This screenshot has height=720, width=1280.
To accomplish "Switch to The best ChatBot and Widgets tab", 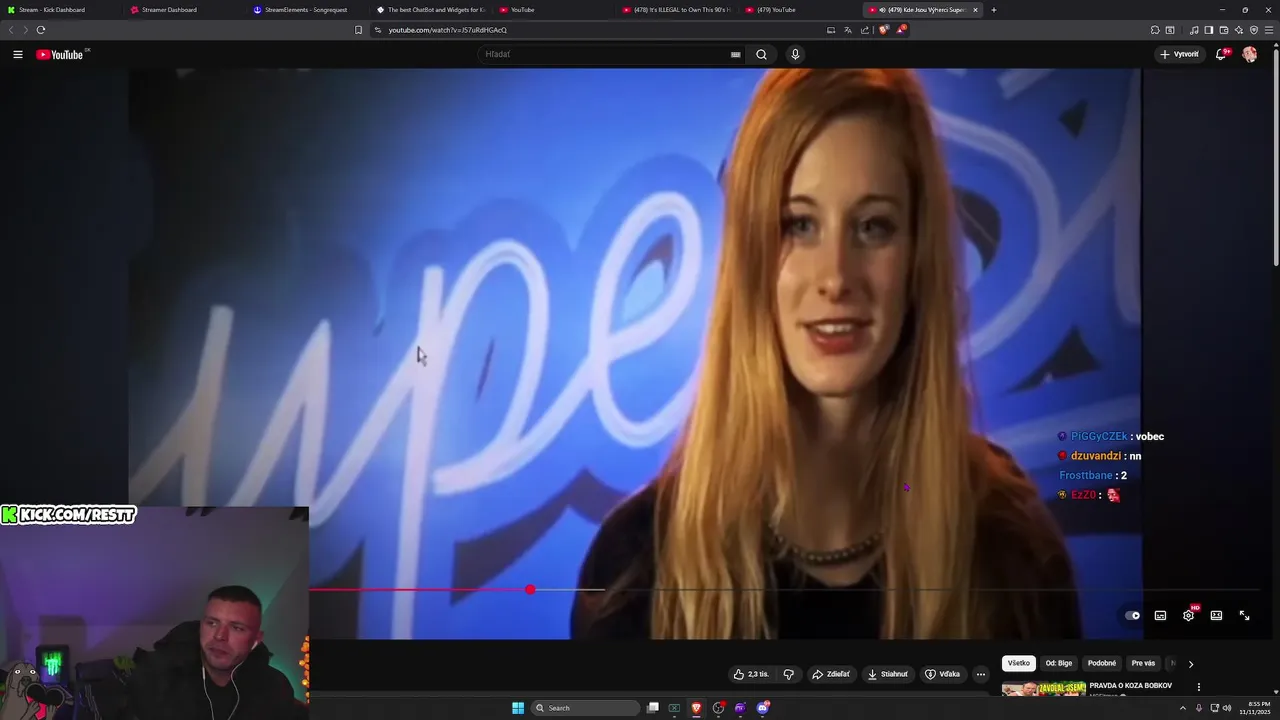I will pos(432,10).
